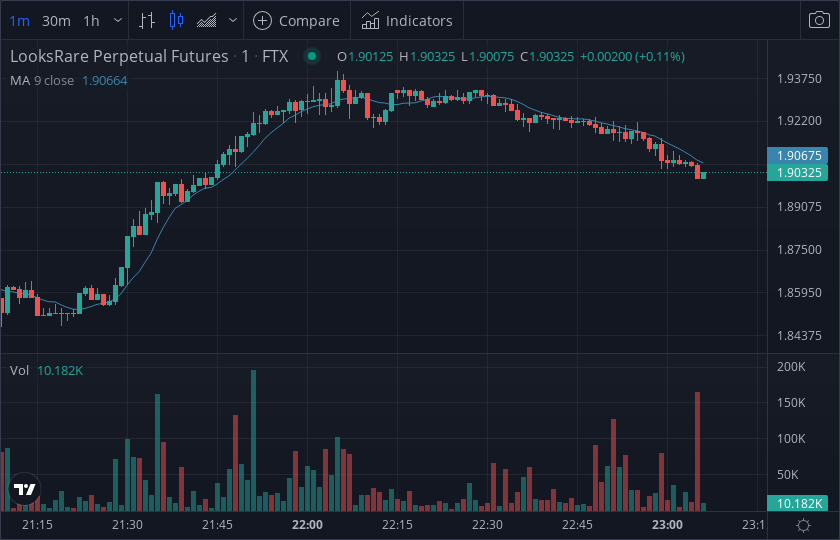Click the 100K volume axis label
The width and height of the screenshot is (840, 540).
click(791, 439)
